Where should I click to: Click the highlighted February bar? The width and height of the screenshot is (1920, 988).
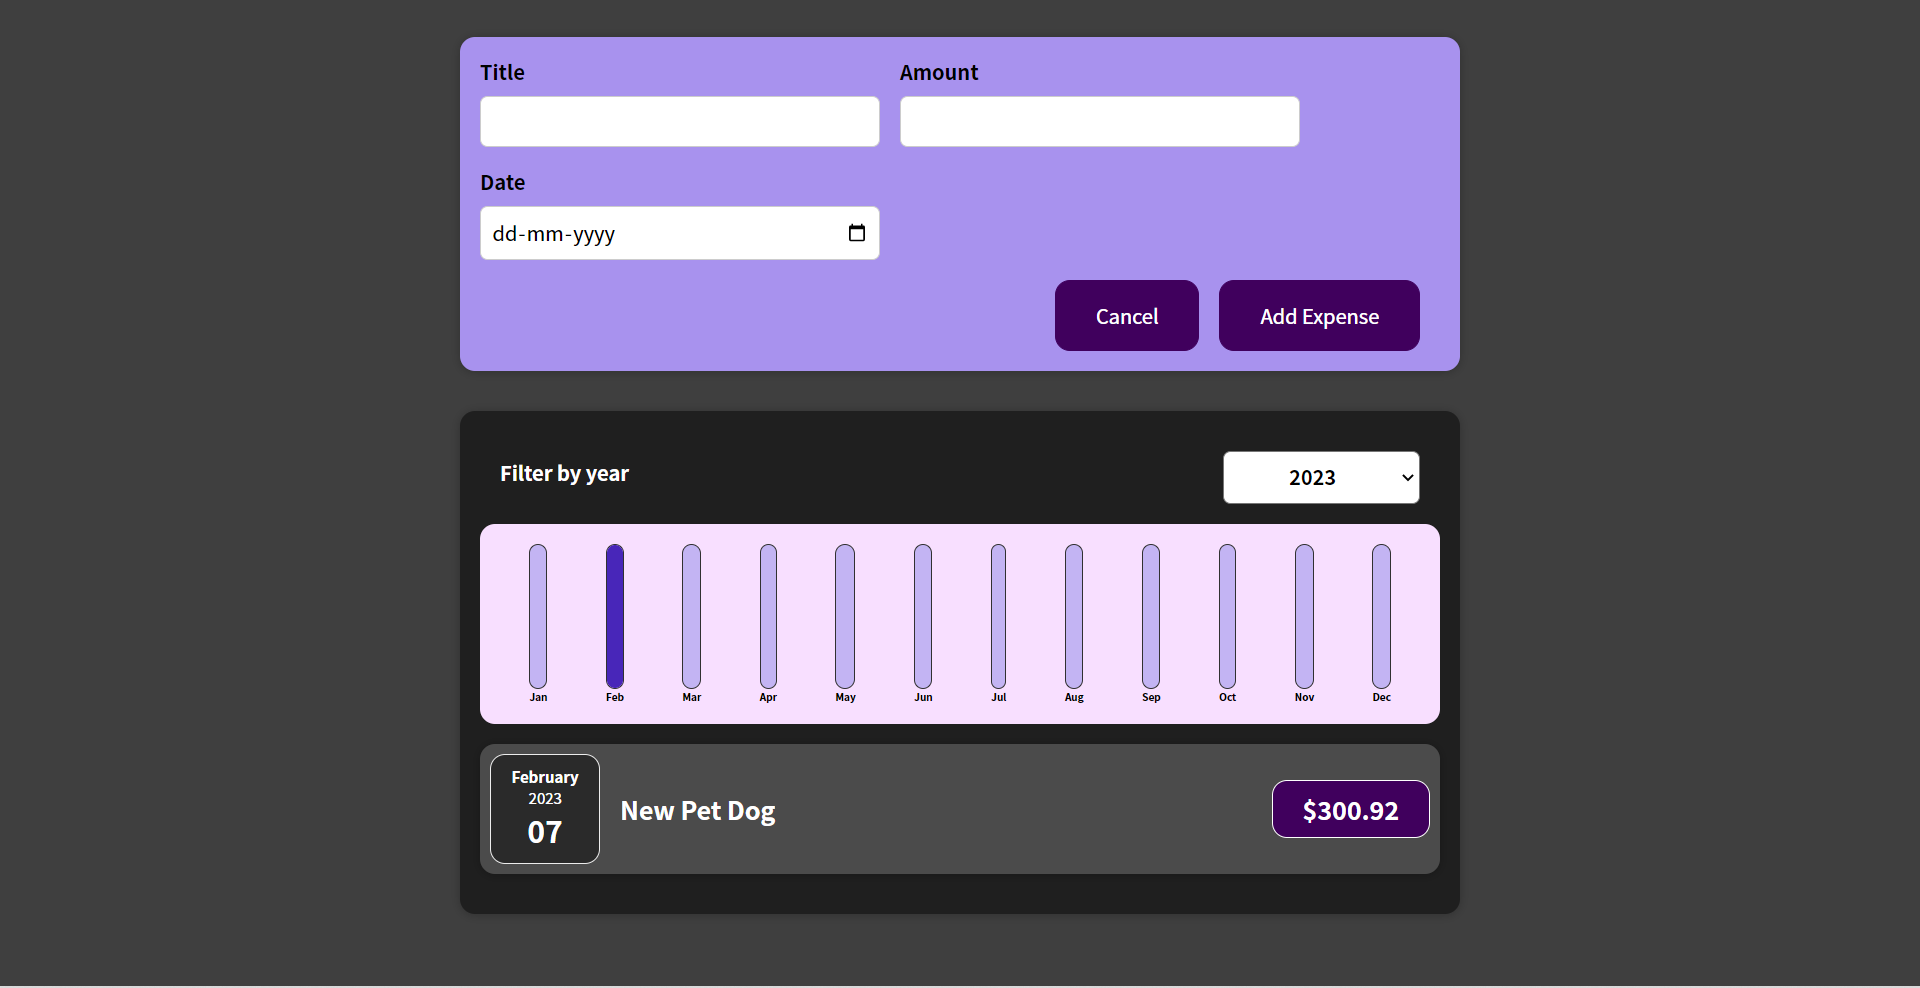pyautogui.click(x=614, y=615)
